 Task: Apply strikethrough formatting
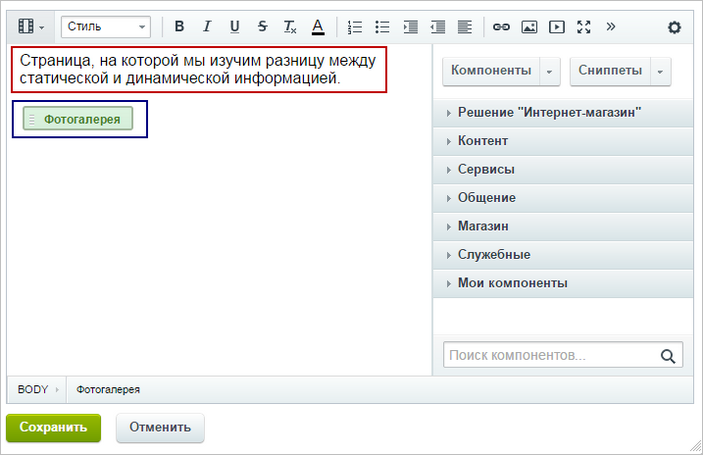tap(262, 27)
